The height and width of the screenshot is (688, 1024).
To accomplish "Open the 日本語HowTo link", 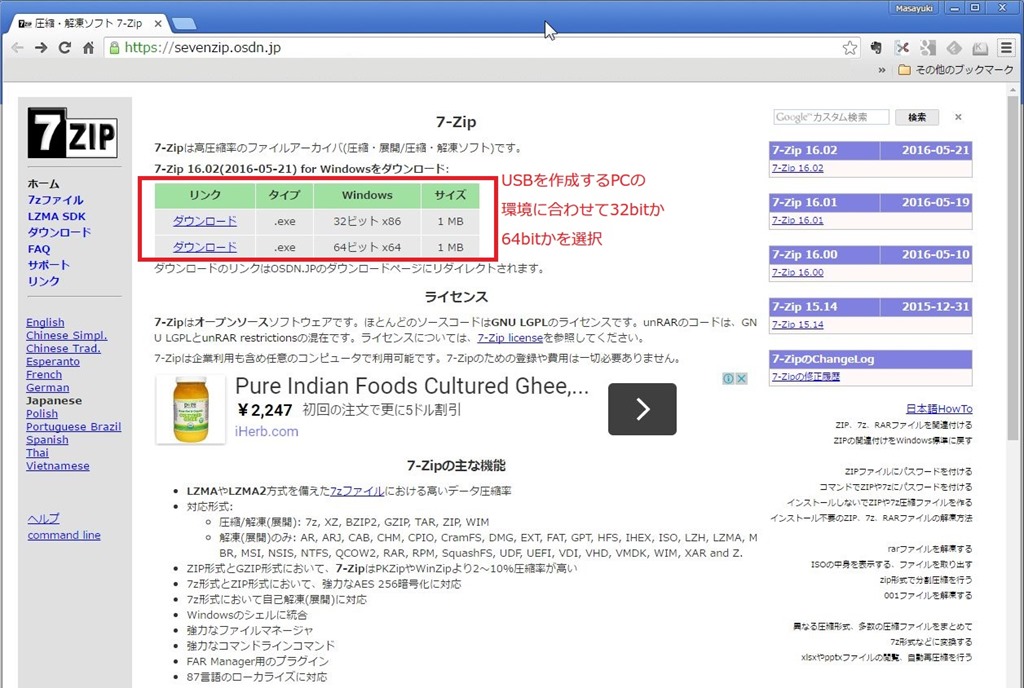I will [939, 409].
